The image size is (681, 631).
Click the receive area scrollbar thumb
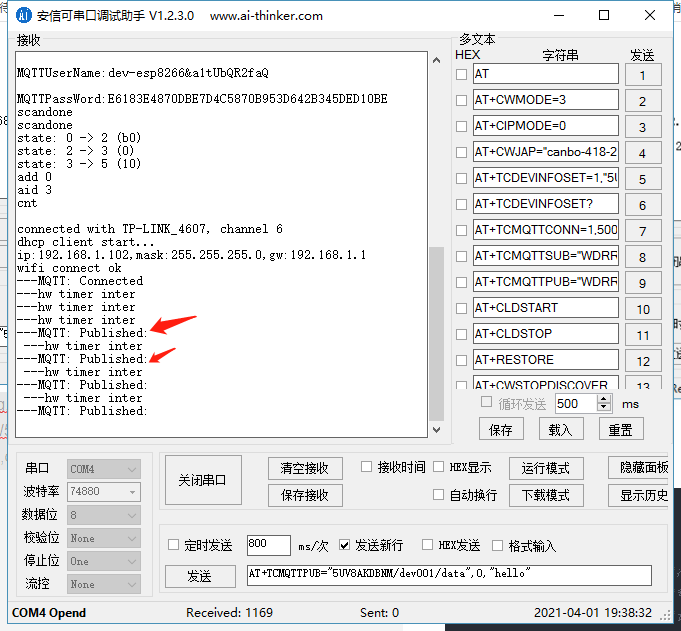click(x=436, y=334)
